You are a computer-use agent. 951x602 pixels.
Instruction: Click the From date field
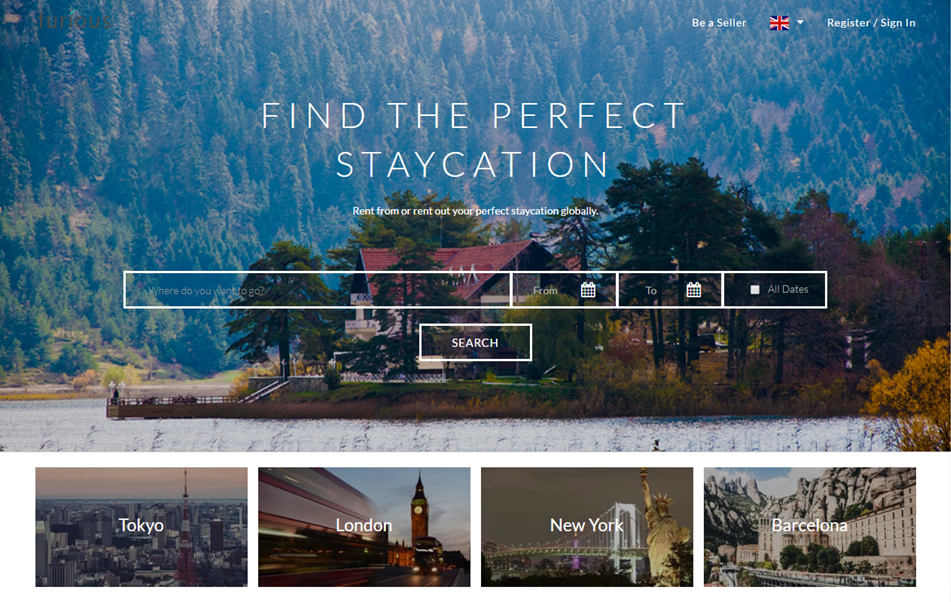tap(564, 290)
